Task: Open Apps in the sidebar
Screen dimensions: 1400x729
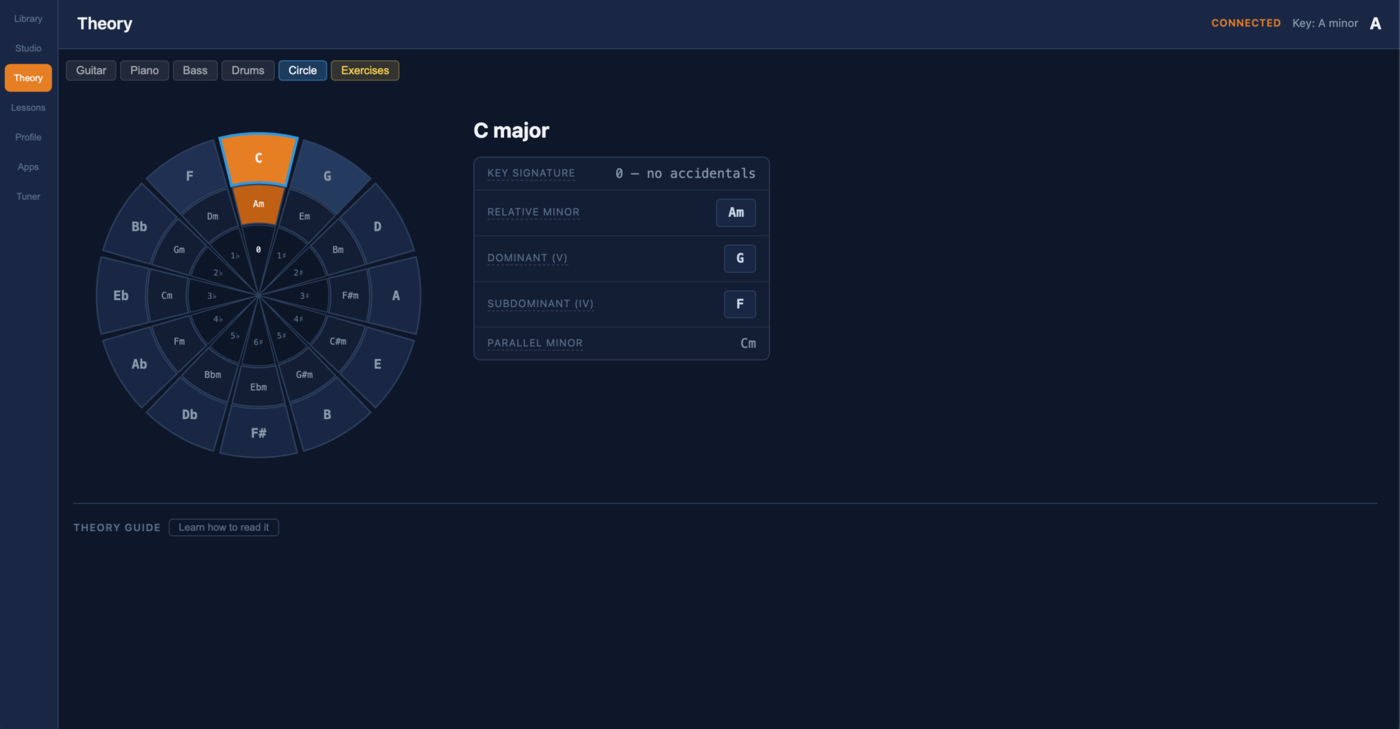Action: [28, 167]
